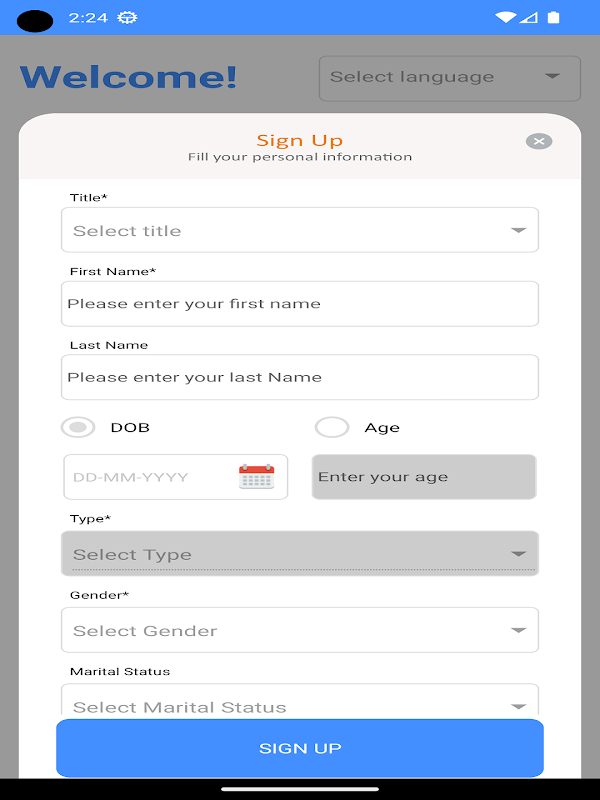Focus the last name input field

tap(299, 378)
